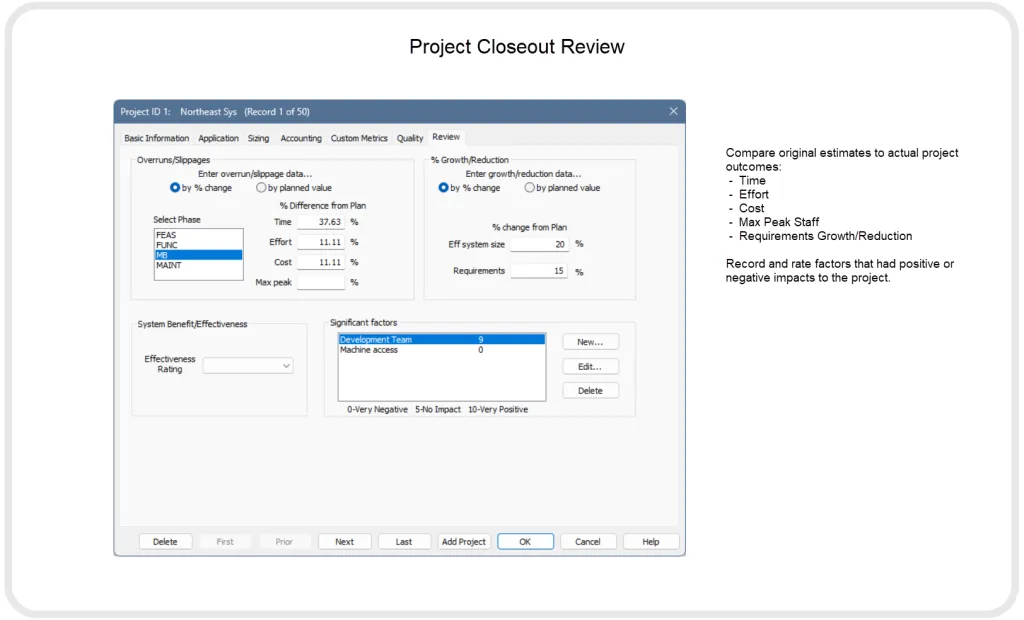Confirm with the OK button

[x=525, y=542]
